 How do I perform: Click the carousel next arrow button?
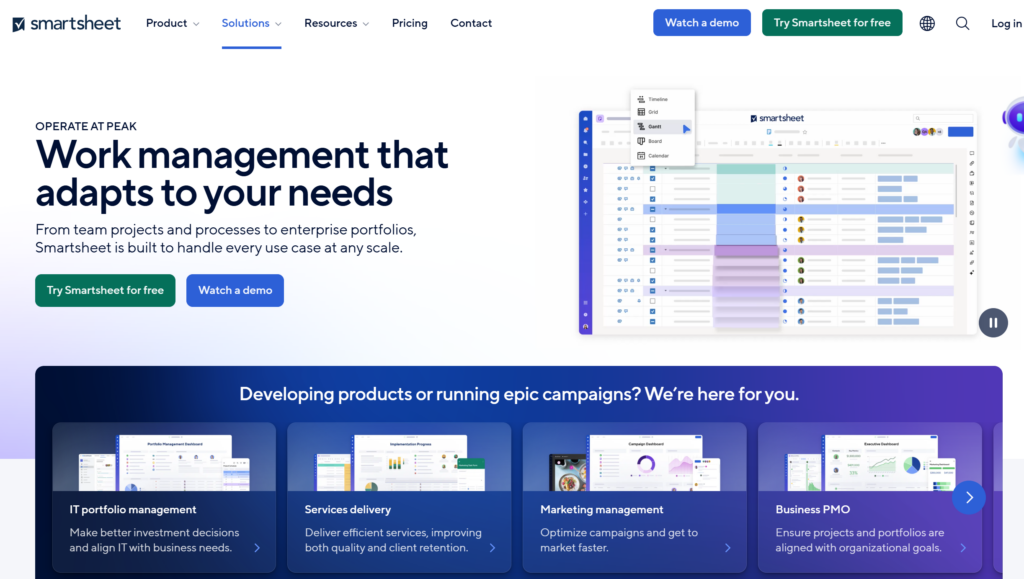(968, 497)
